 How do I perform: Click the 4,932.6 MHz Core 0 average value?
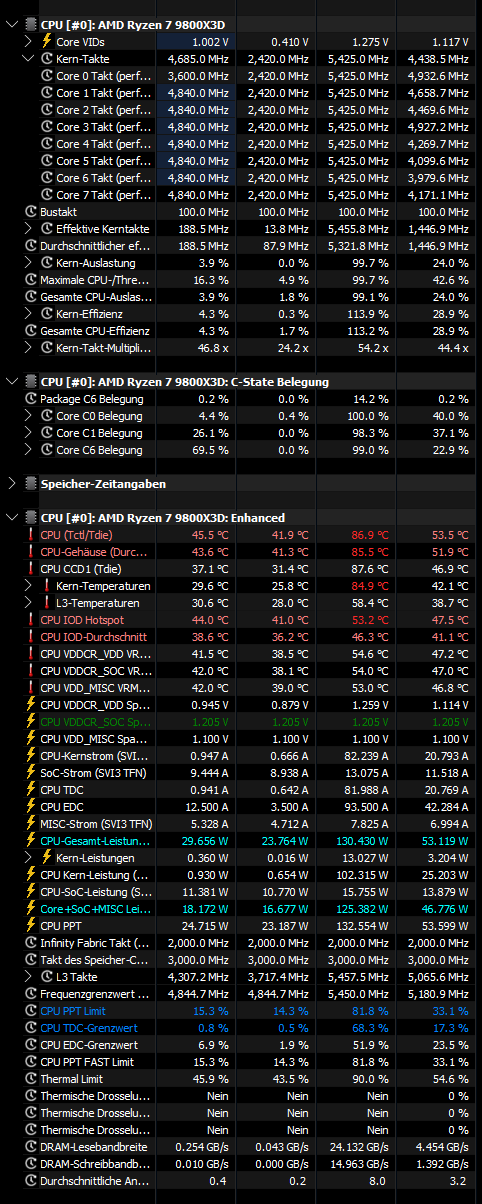(438, 76)
